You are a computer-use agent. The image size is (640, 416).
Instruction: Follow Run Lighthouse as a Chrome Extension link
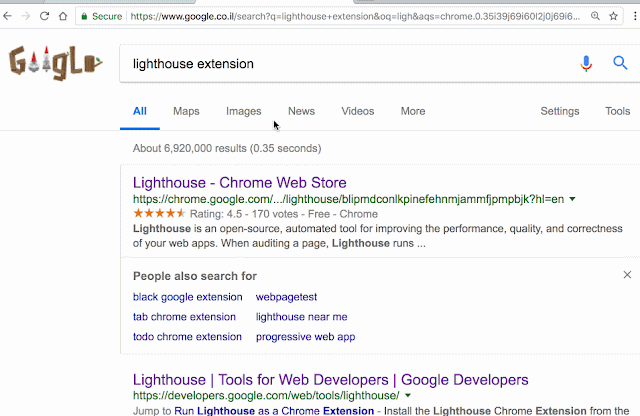(x=274, y=410)
